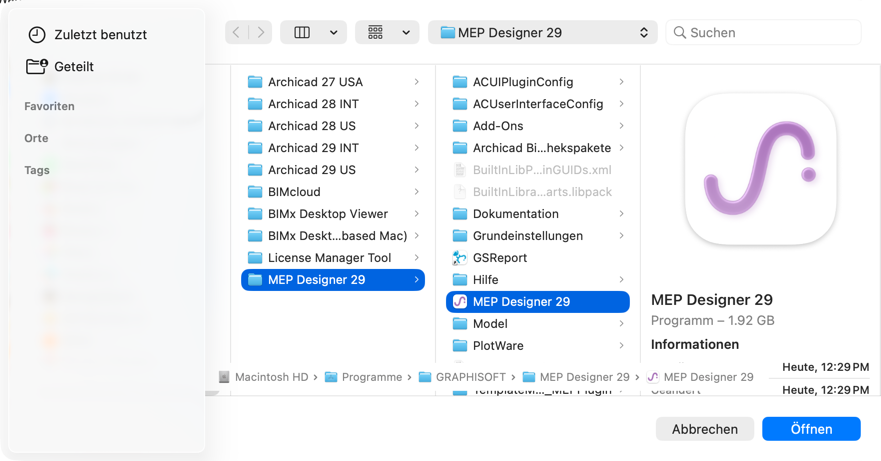
Task: Click the Hilfe folder icon
Action: (460, 279)
